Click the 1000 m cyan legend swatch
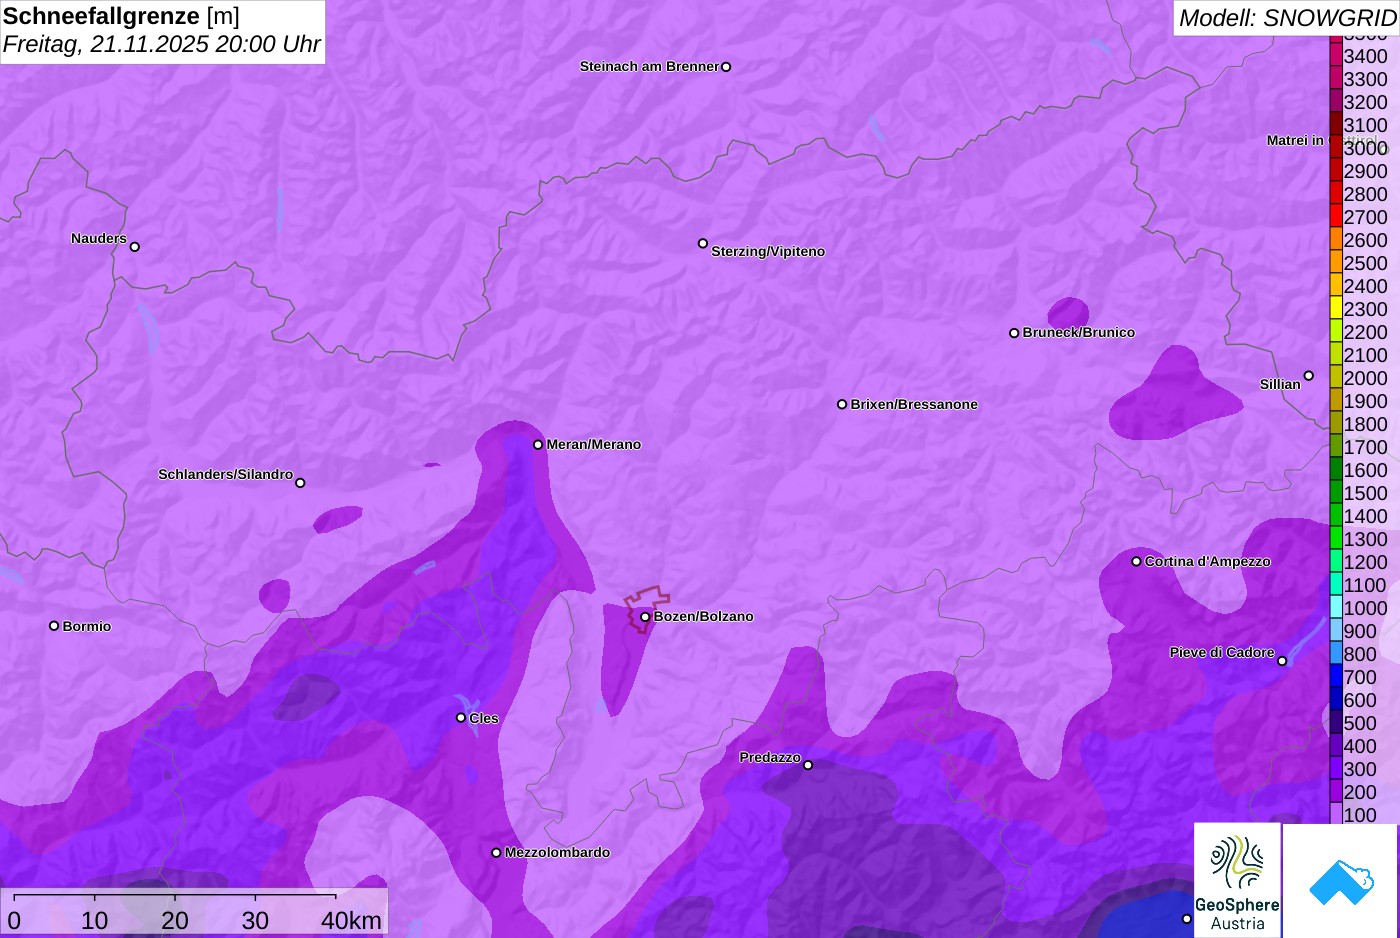The width and height of the screenshot is (1400, 938). (1336, 608)
